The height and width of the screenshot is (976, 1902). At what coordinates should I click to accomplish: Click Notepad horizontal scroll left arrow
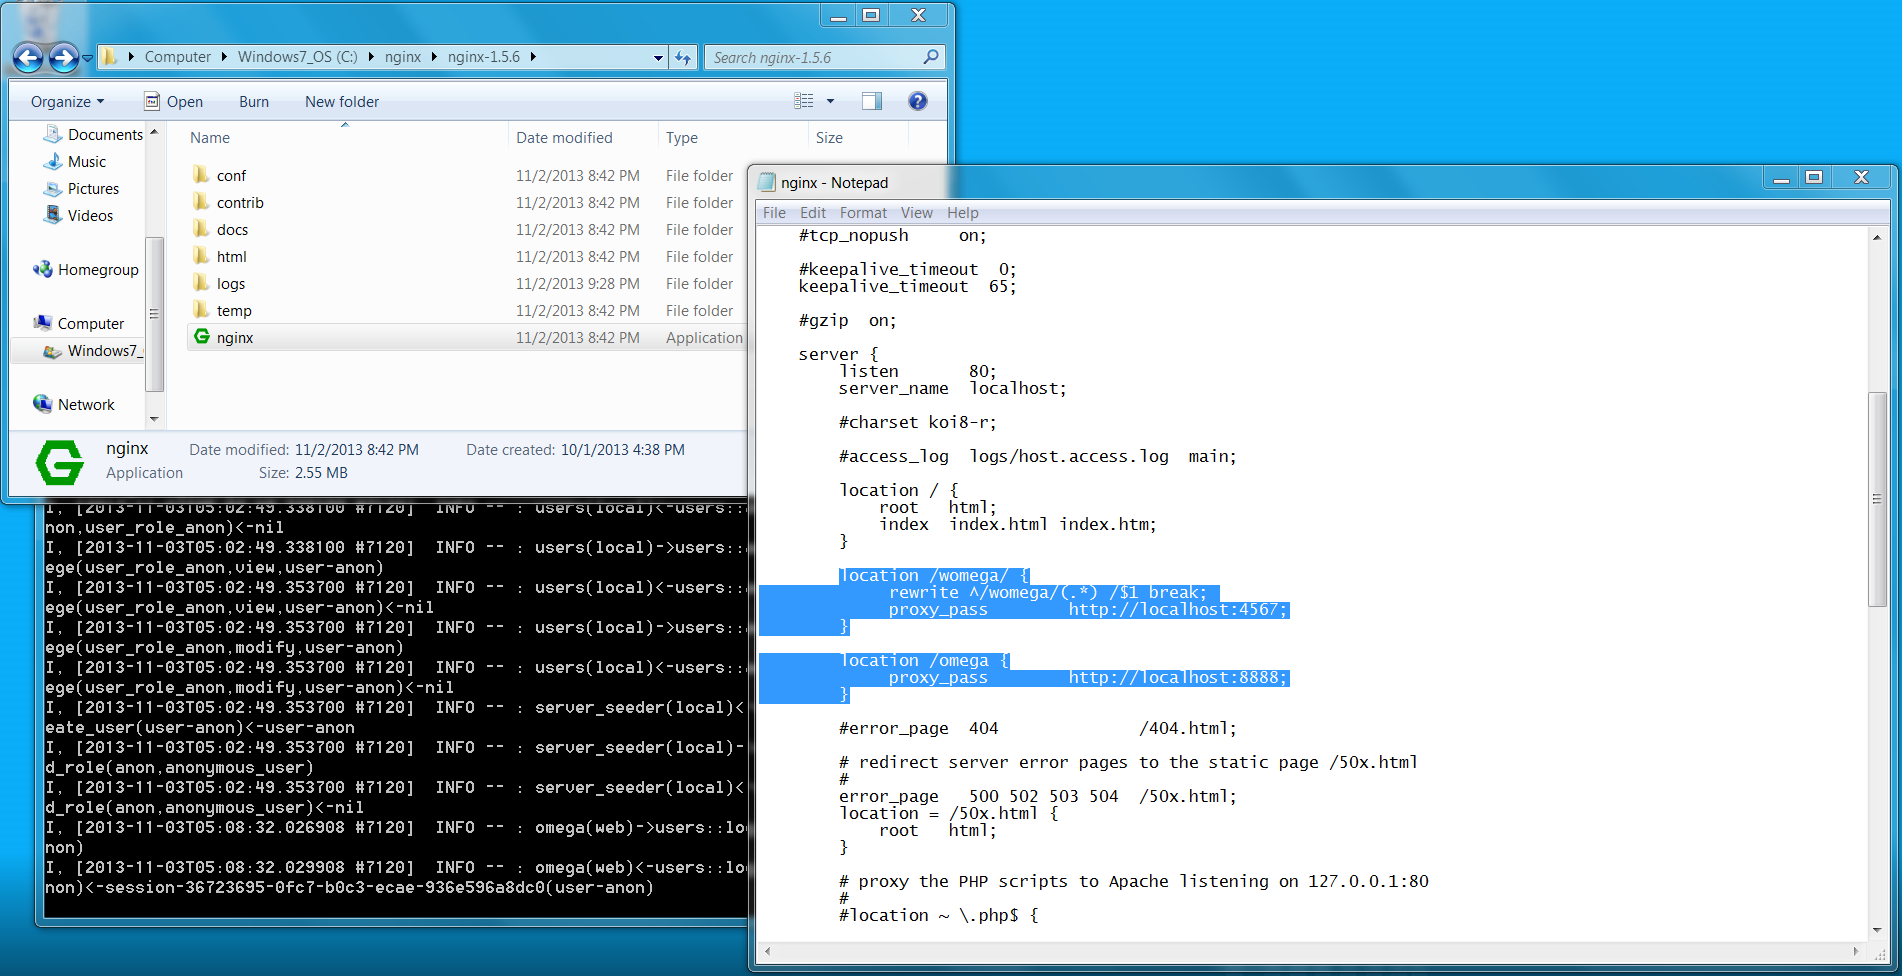767,951
